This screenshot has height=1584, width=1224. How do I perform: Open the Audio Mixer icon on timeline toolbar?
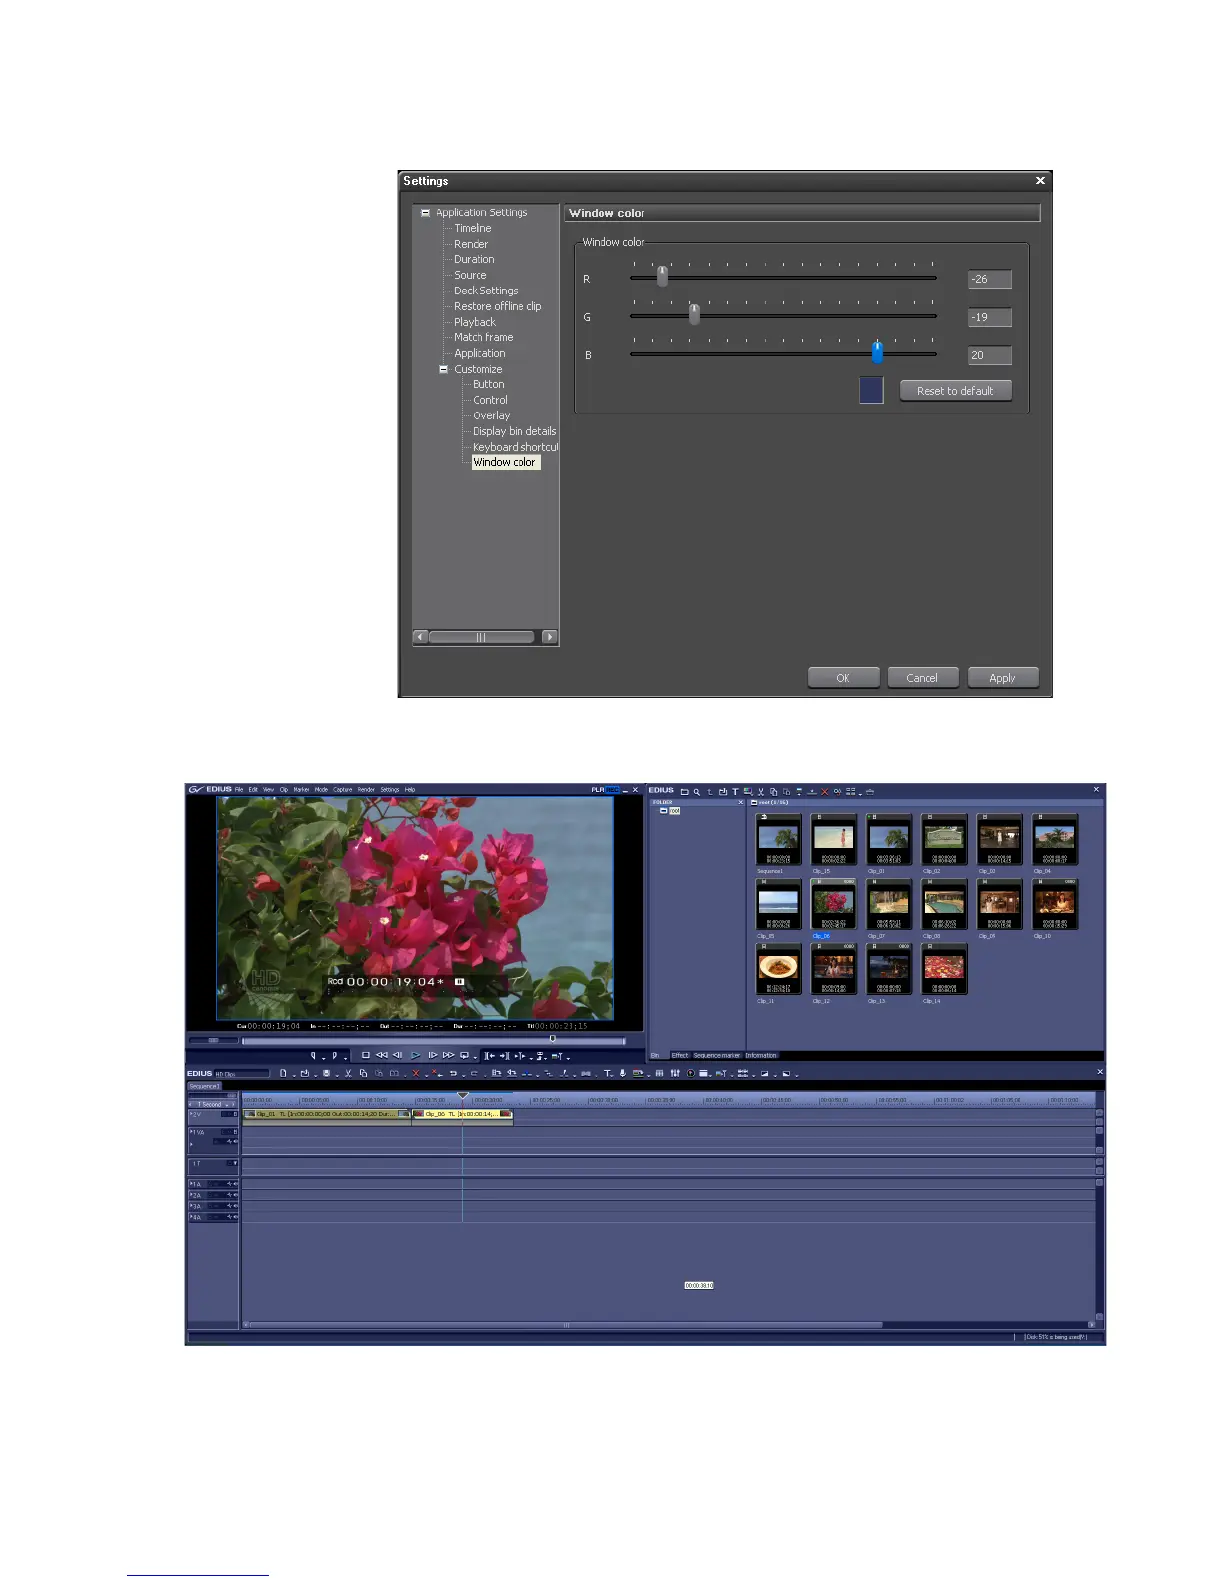675,1073
